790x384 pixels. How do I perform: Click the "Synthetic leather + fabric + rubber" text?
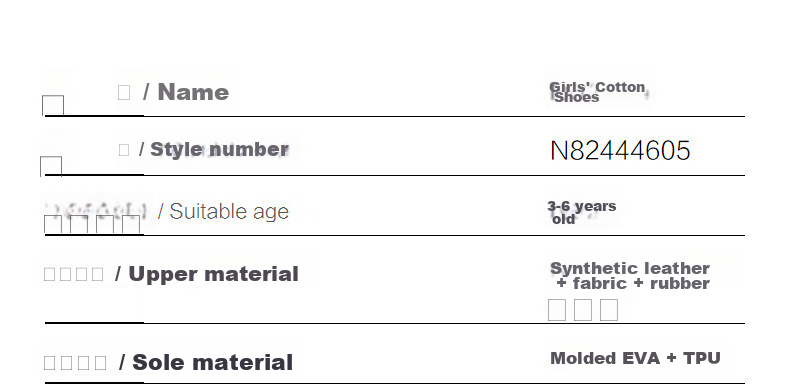click(x=630, y=276)
